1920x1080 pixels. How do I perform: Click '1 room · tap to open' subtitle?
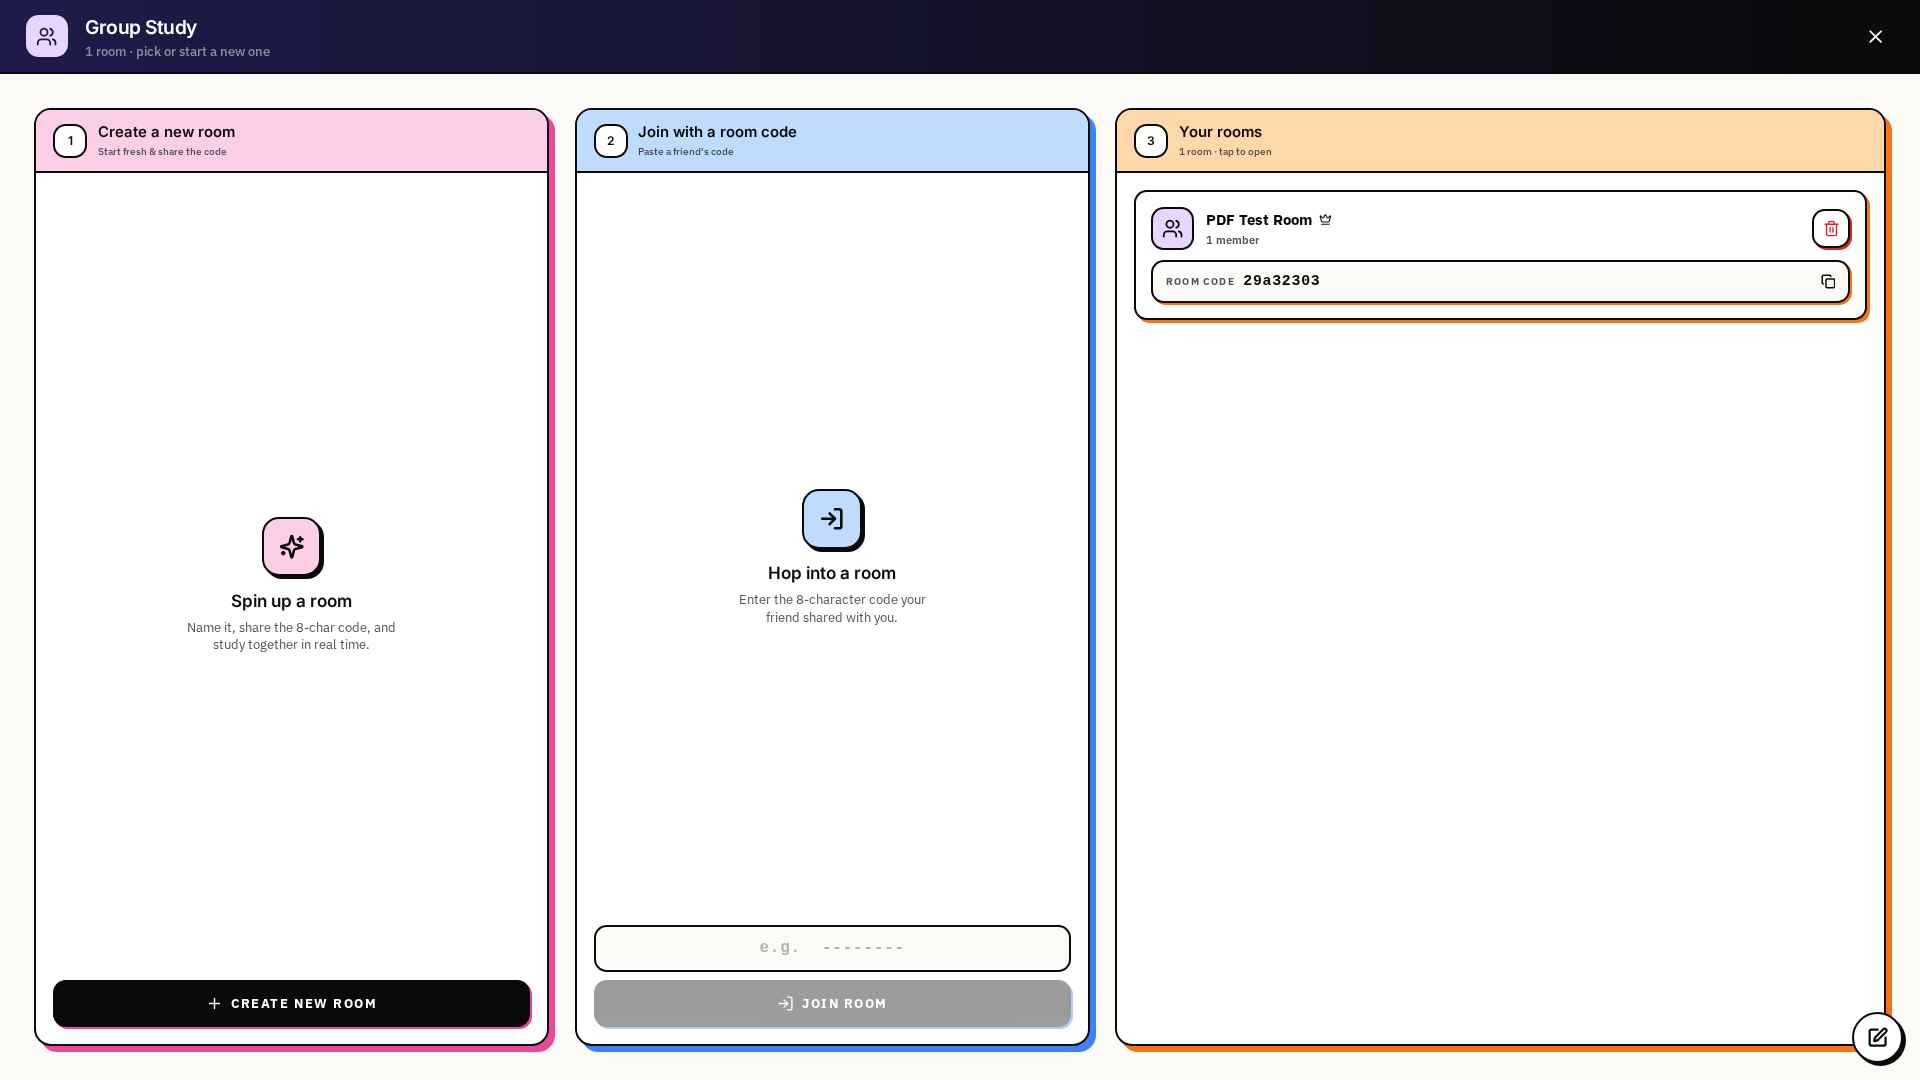[x=1225, y=152]
